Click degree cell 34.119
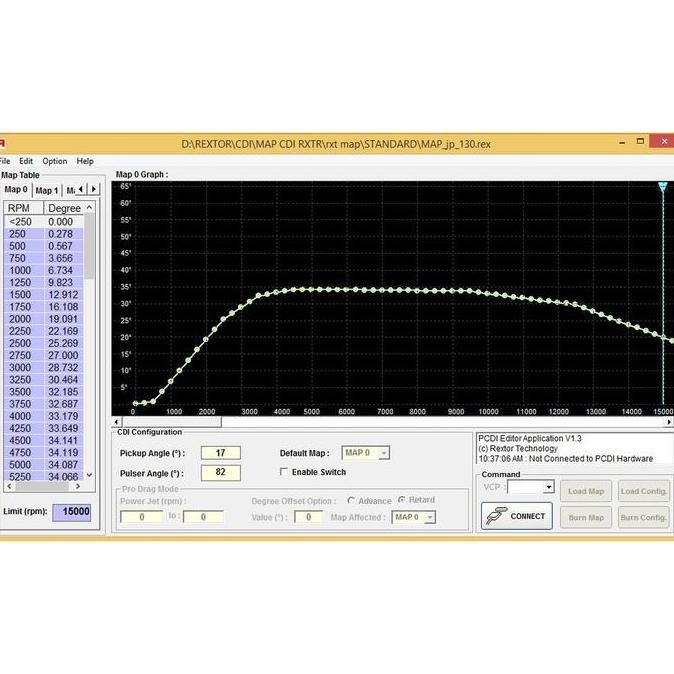The height and width of the screenshot is (674, 674). point(64,453)
